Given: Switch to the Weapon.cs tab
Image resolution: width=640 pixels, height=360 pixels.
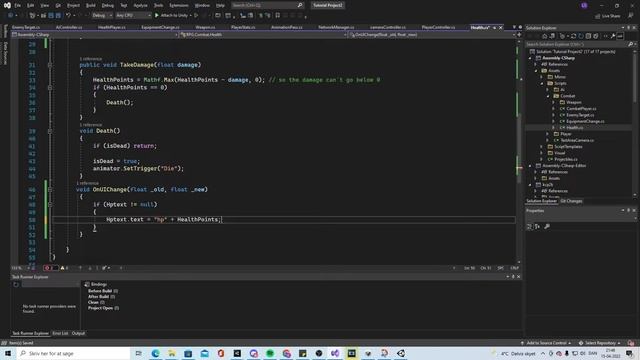Looking at the screenshot, I should tap(205, 27).
